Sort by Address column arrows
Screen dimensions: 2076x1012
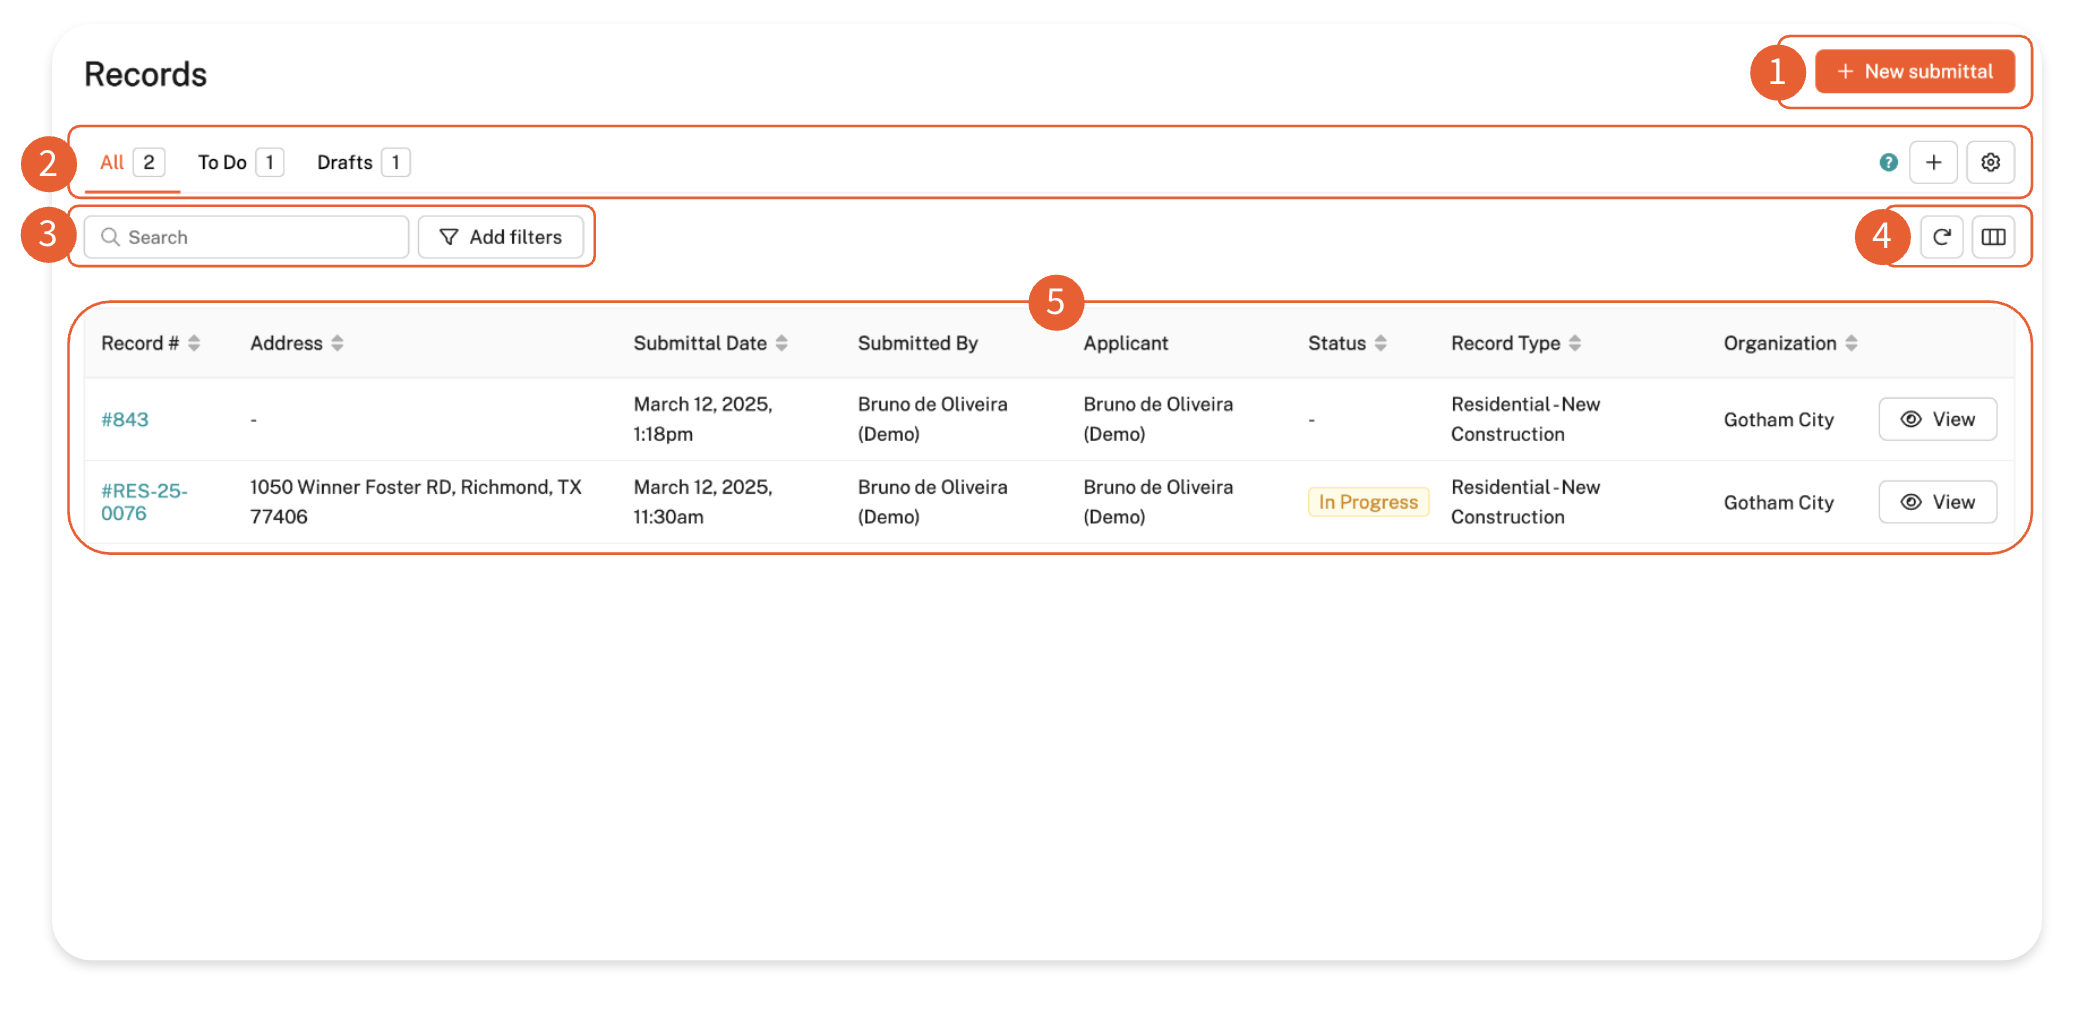337,343
